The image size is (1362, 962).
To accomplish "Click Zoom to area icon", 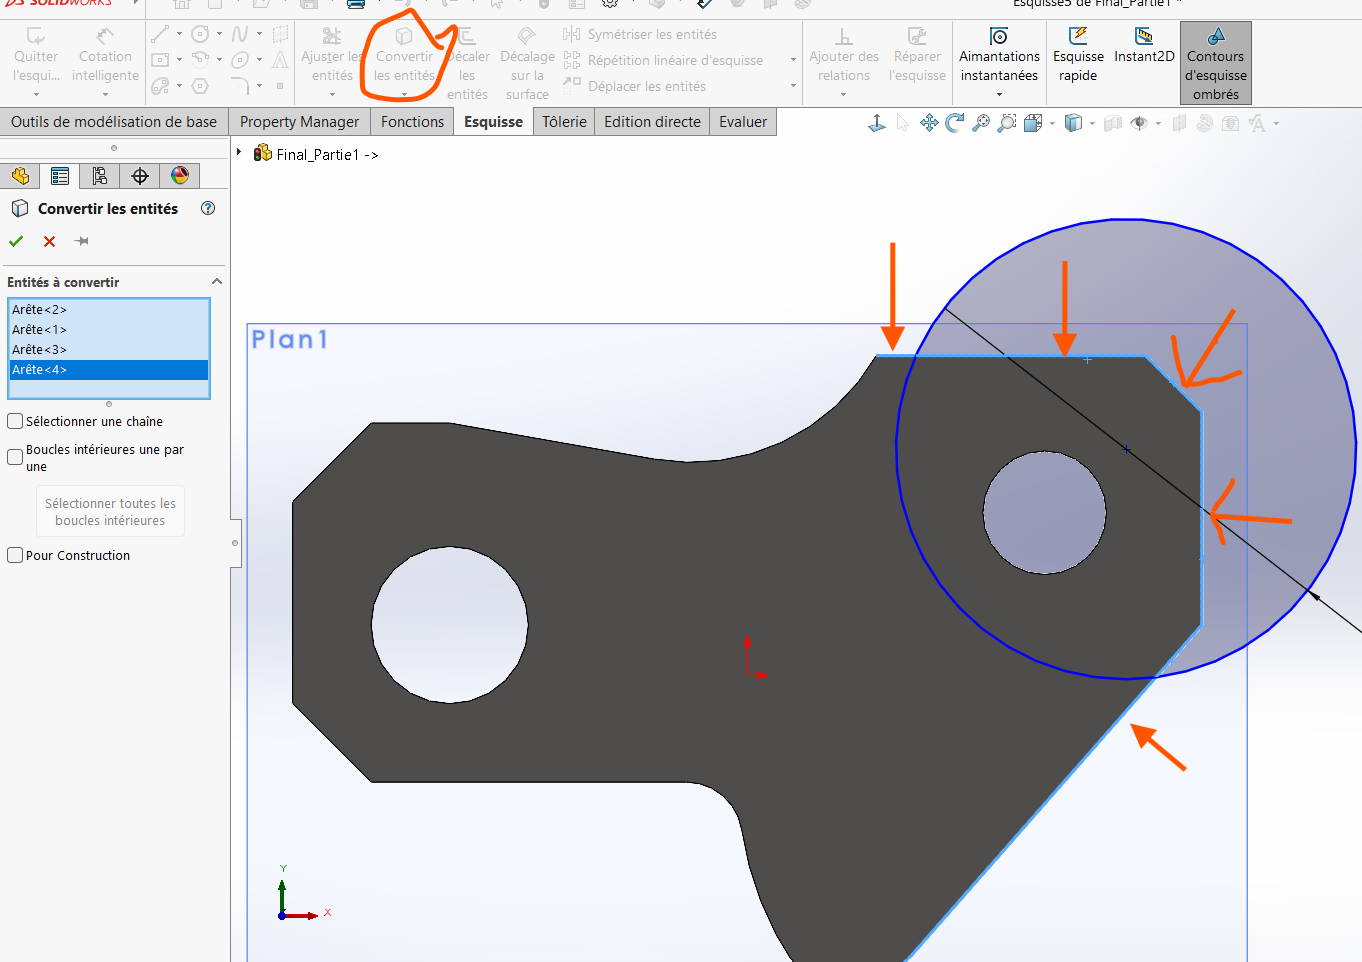I will (x=1007, y=123).
